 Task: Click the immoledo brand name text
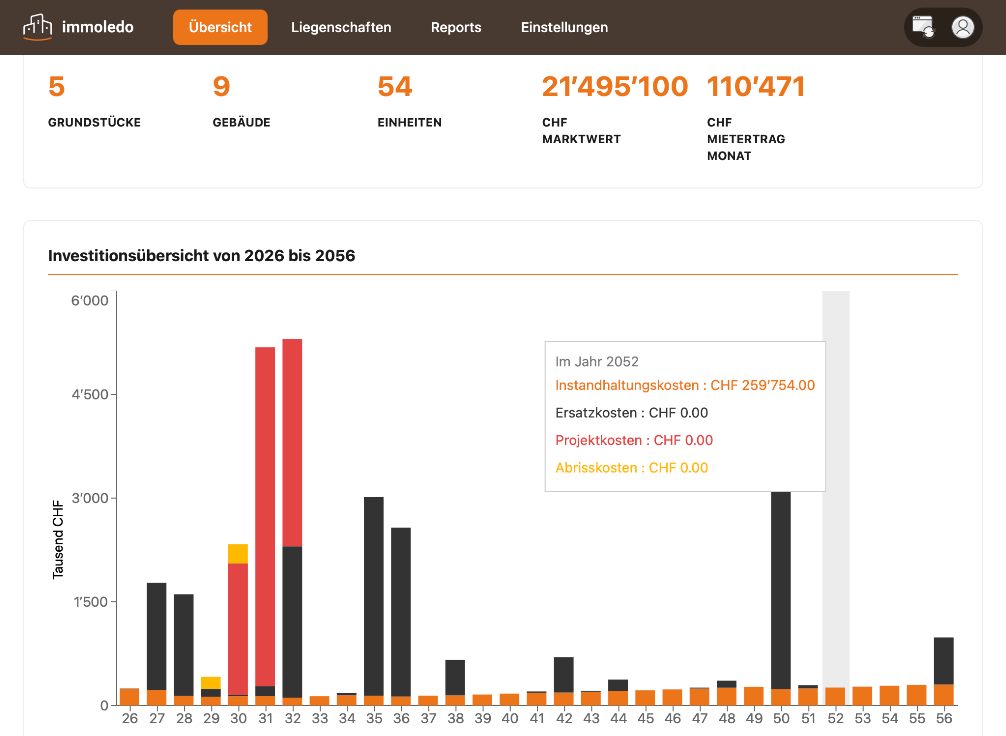click(98, 27)
